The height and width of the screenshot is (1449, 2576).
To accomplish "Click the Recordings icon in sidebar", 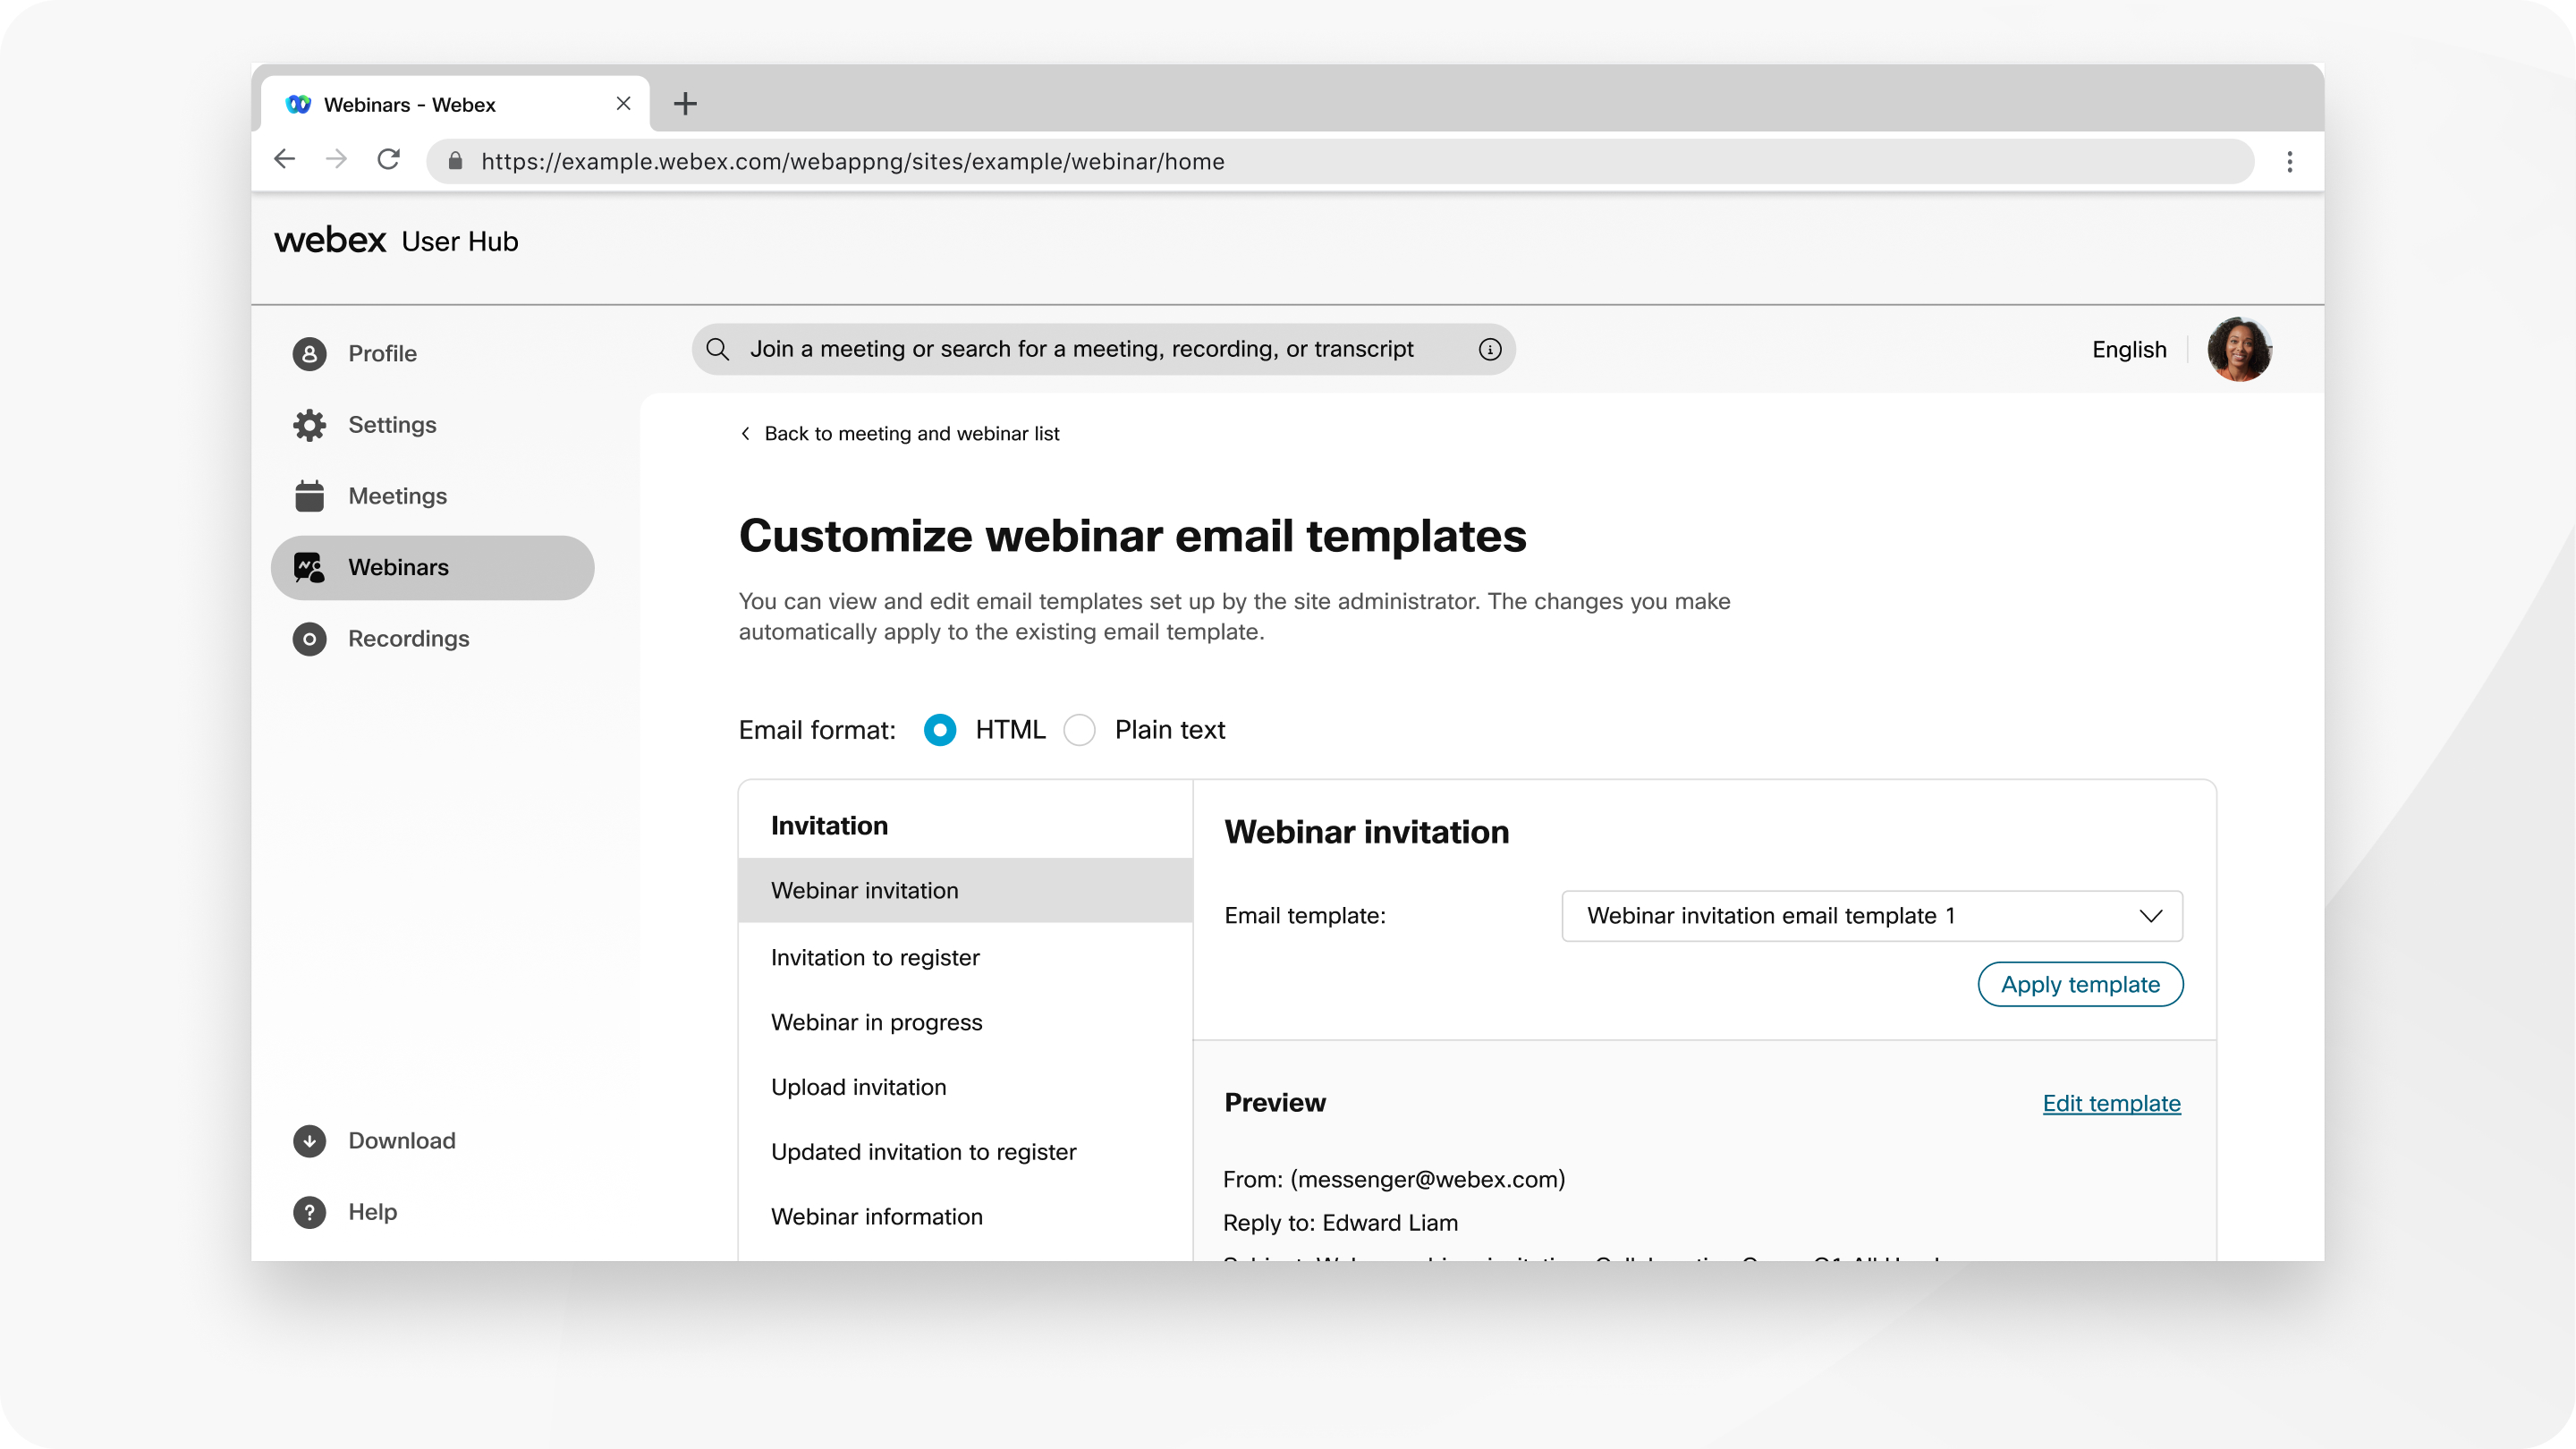I will (308, 637).
